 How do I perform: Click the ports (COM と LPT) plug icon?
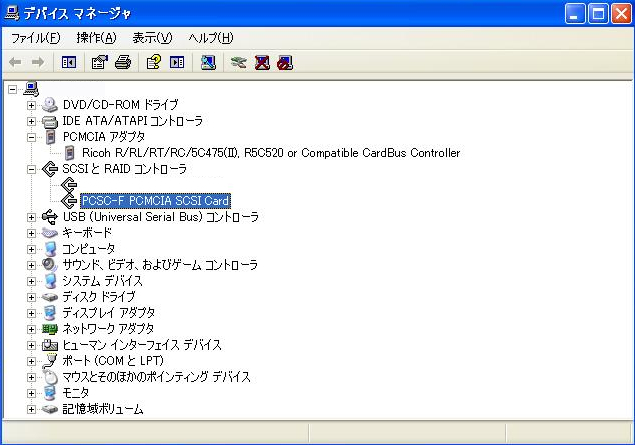click(x=50, y=361)
